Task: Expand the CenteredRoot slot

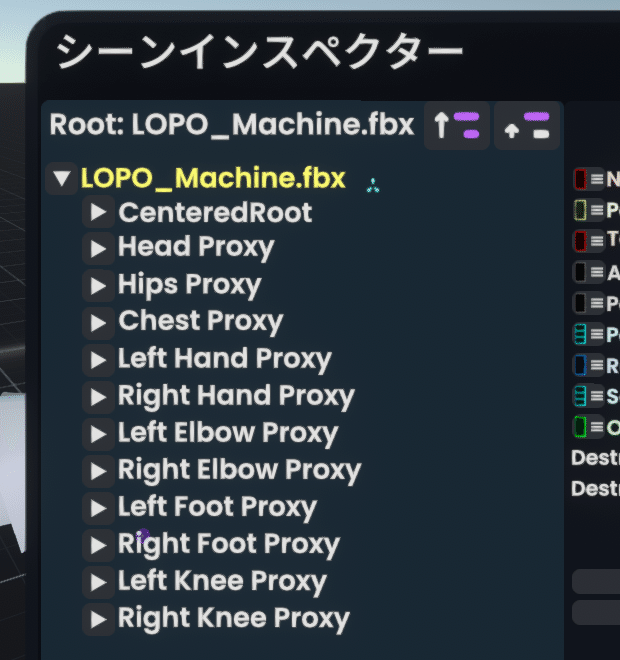Action: click(98, 212)
